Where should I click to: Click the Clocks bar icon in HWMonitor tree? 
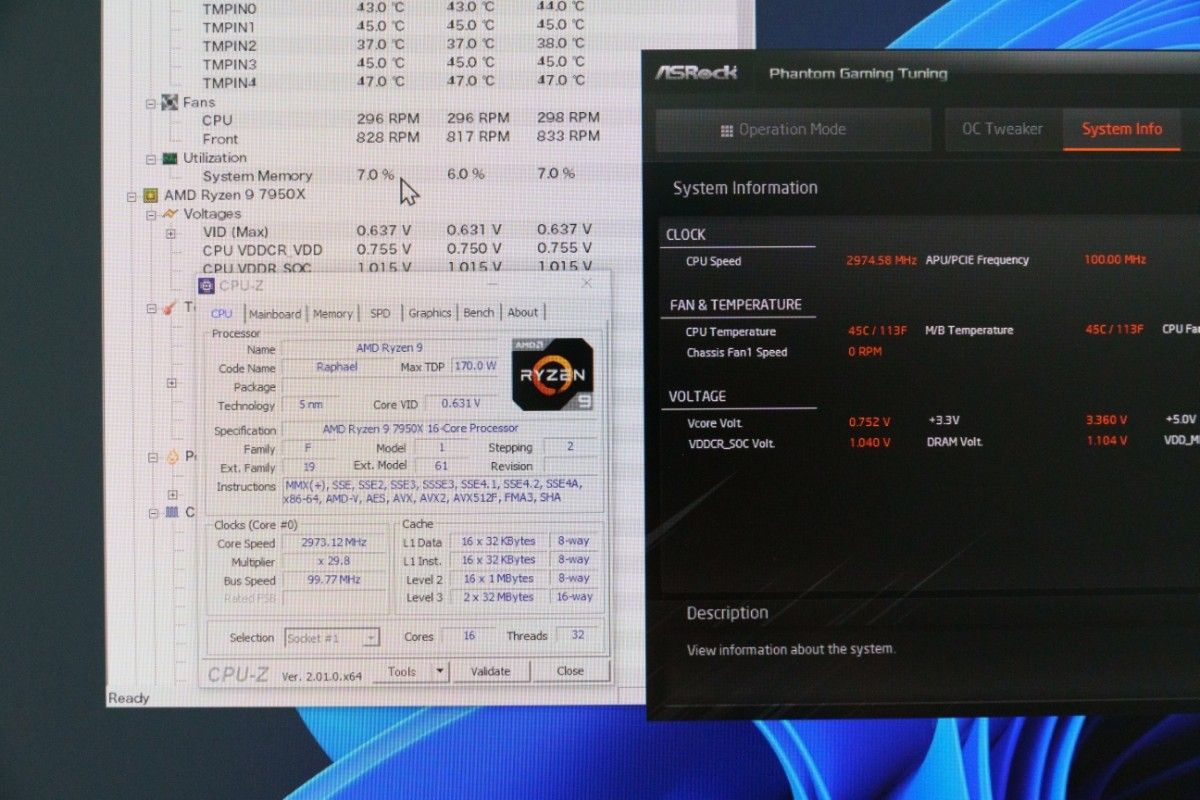171,512
